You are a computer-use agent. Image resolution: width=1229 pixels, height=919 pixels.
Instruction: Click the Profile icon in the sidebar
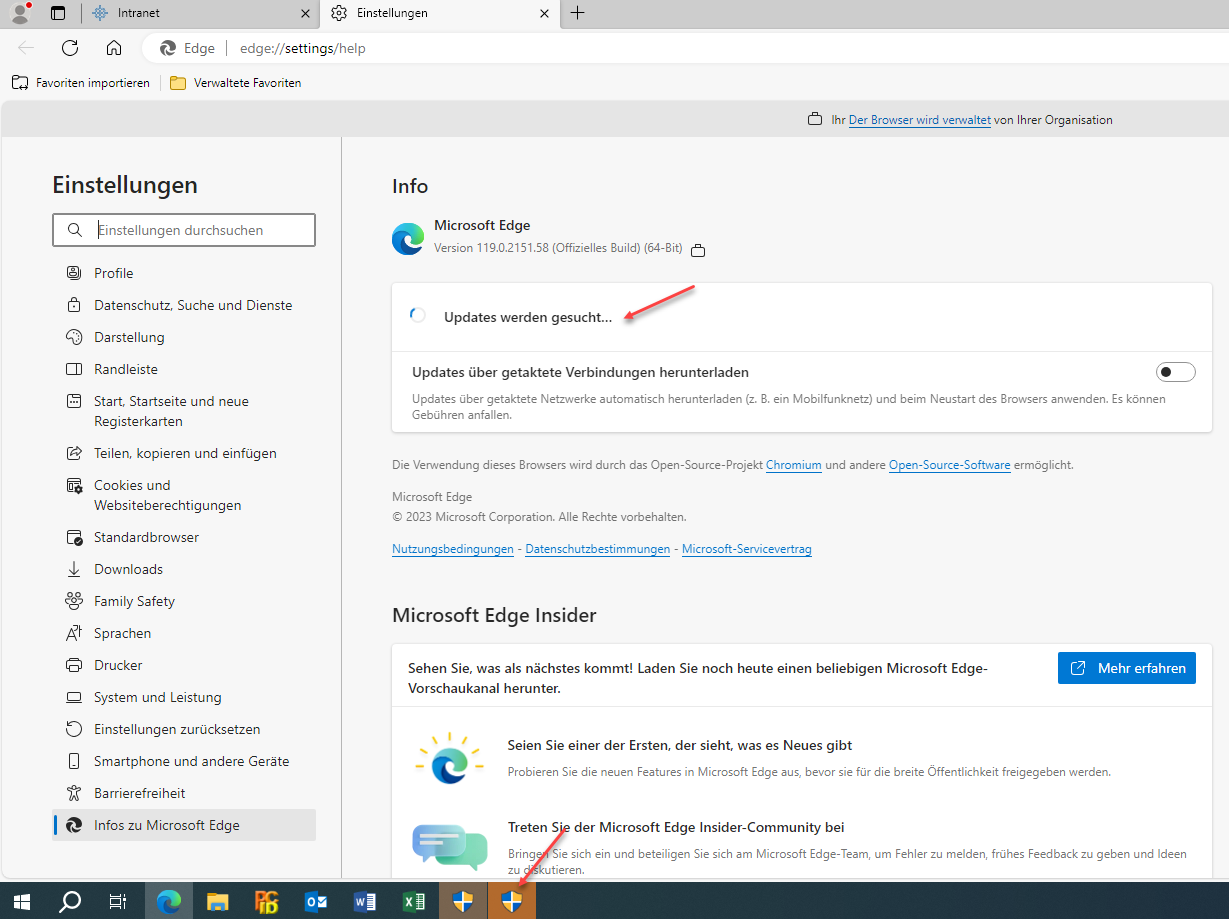click(x=74, y=273)
